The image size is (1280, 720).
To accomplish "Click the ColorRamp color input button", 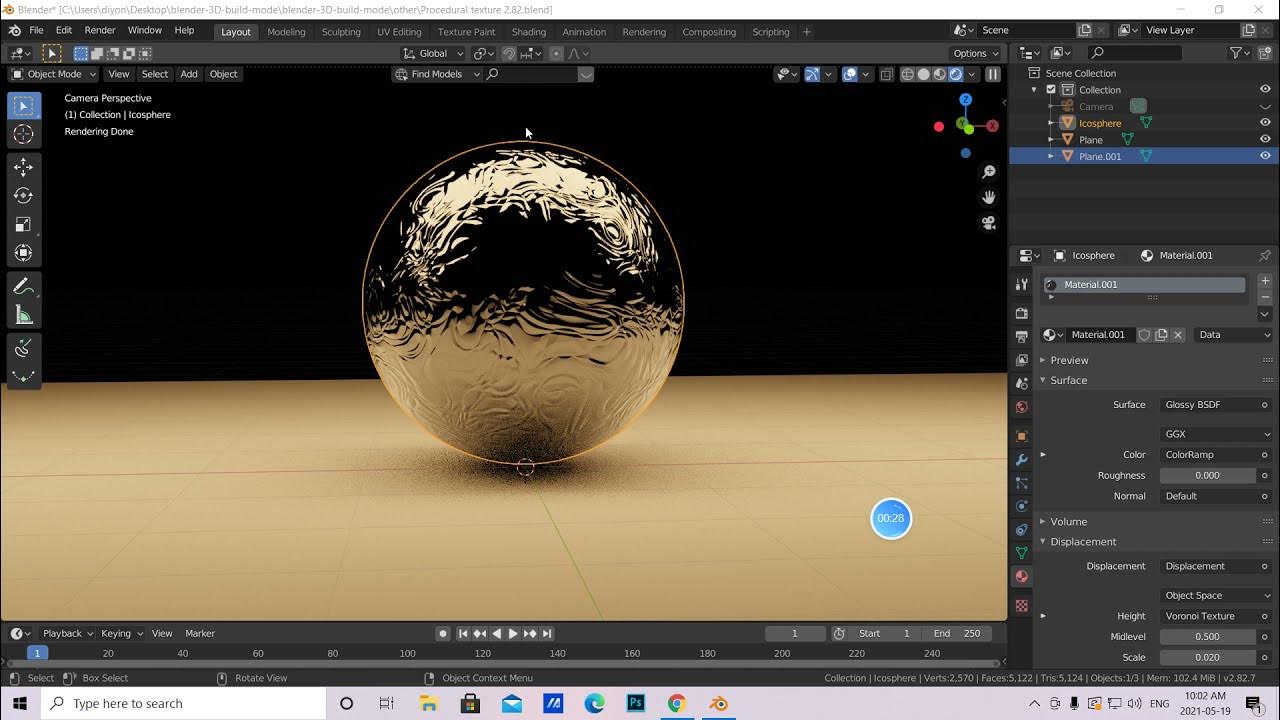I will point(1216,455).
